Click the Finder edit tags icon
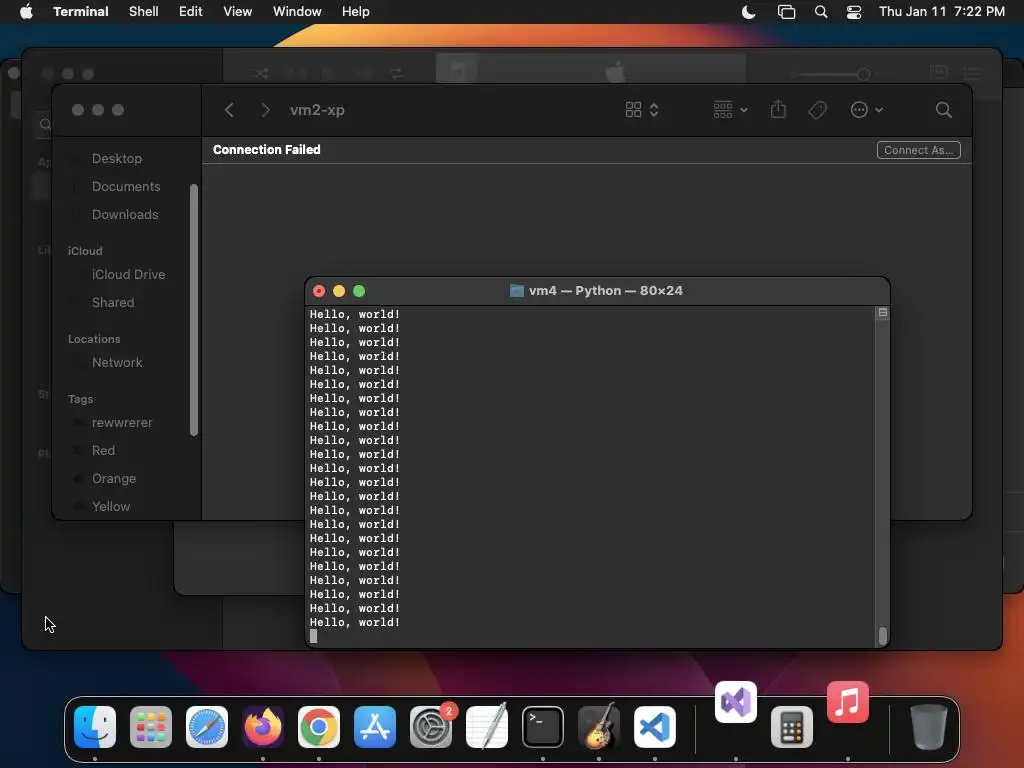 point(817,110)
